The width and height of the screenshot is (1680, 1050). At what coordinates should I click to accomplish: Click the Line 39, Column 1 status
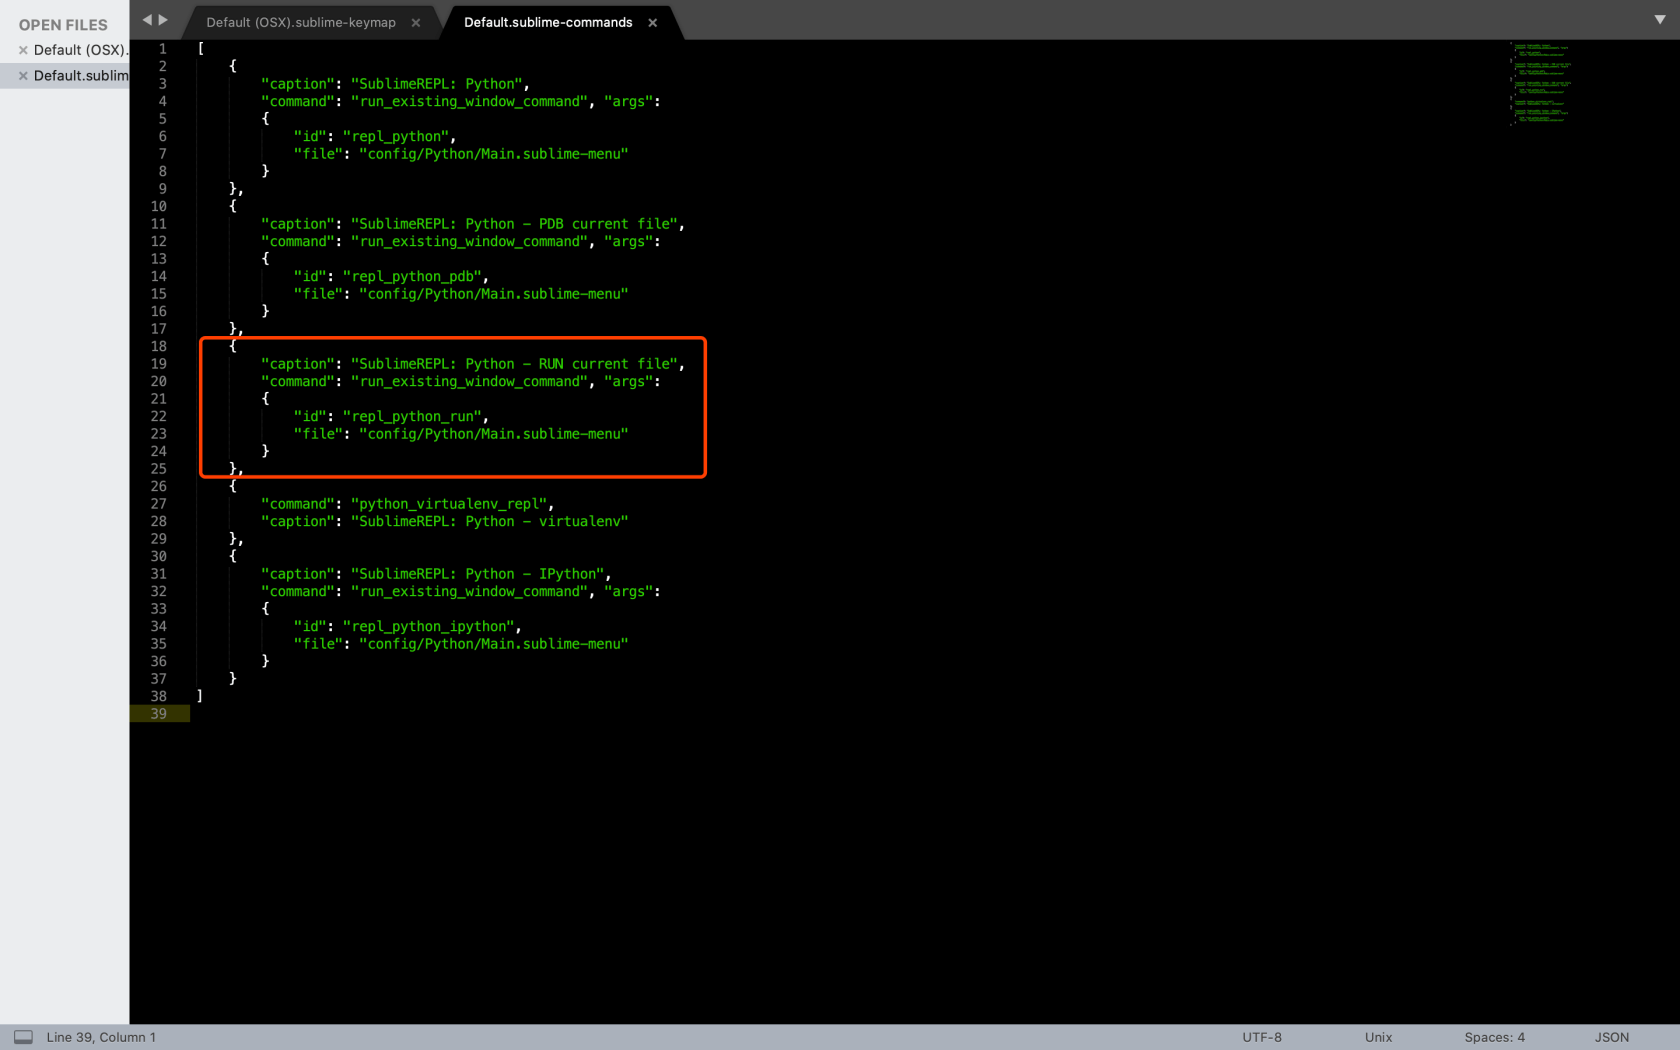point(101,1037)
